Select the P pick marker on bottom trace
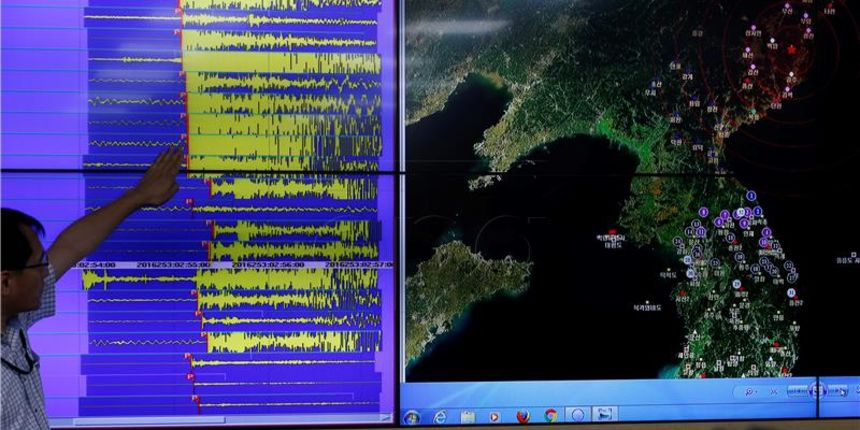 [196, 399]
